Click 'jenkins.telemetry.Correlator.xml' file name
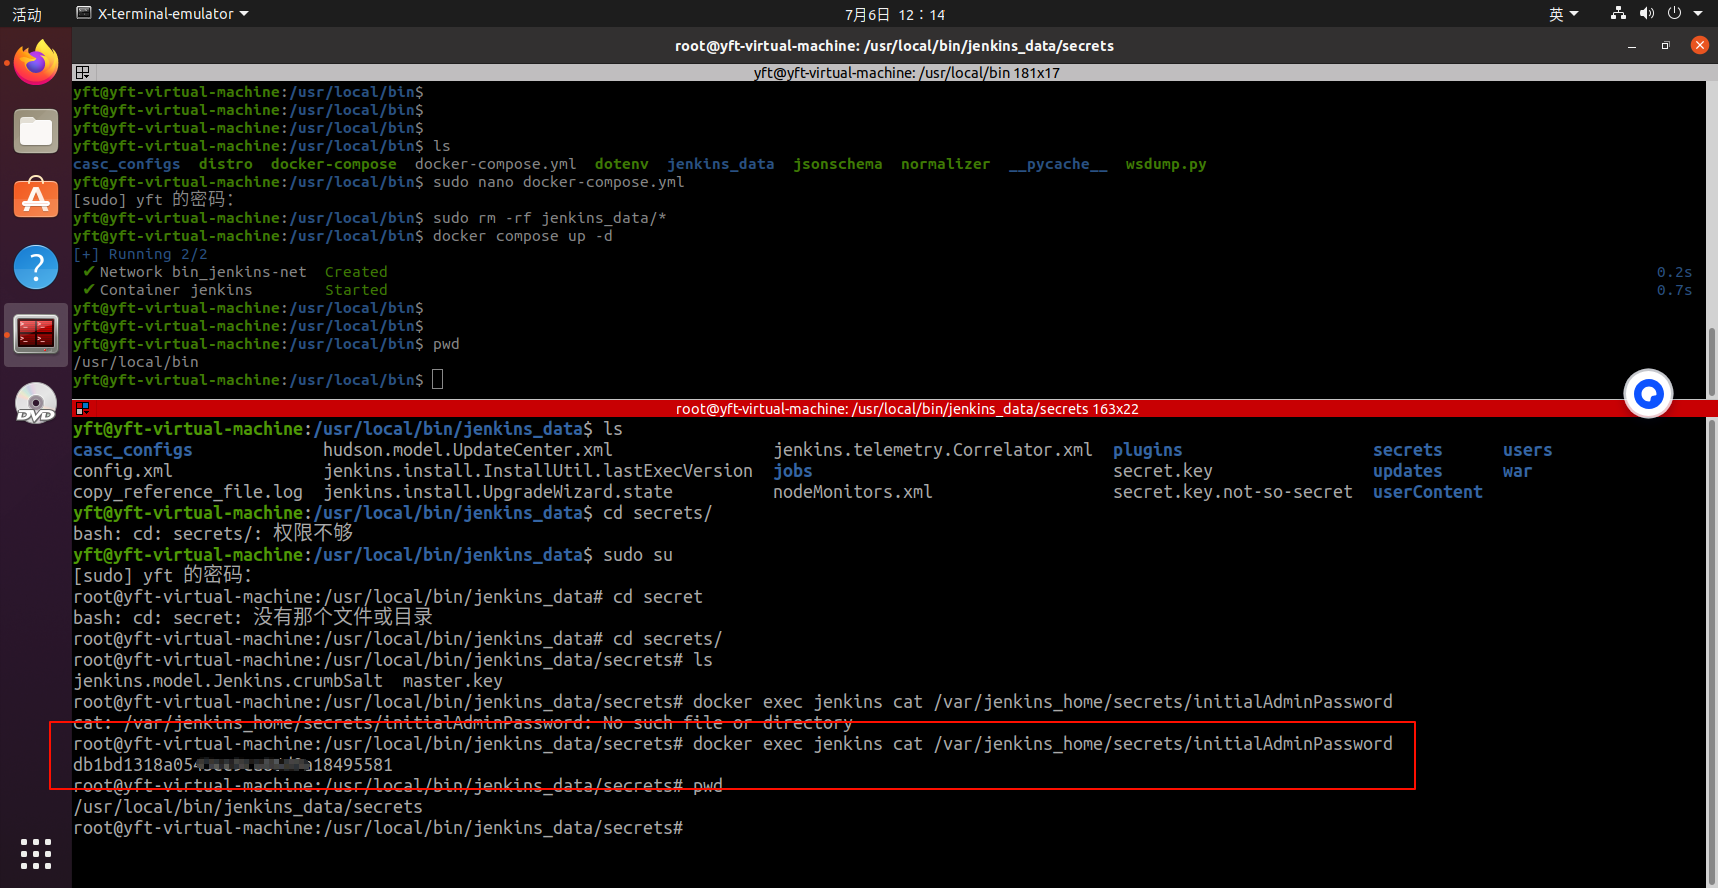The image size is (1718, 888). (932, 450)
